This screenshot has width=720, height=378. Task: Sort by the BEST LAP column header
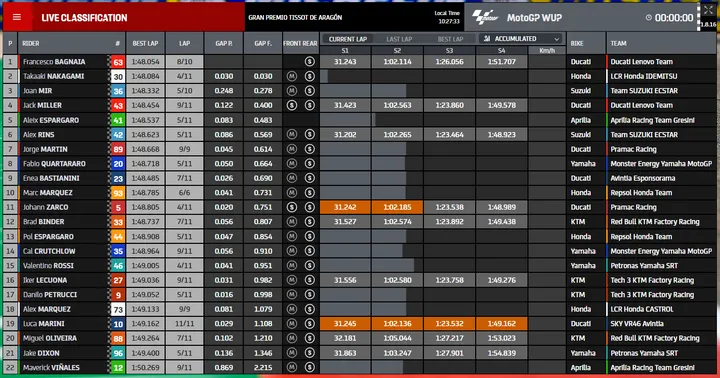(x=145, y=43)
